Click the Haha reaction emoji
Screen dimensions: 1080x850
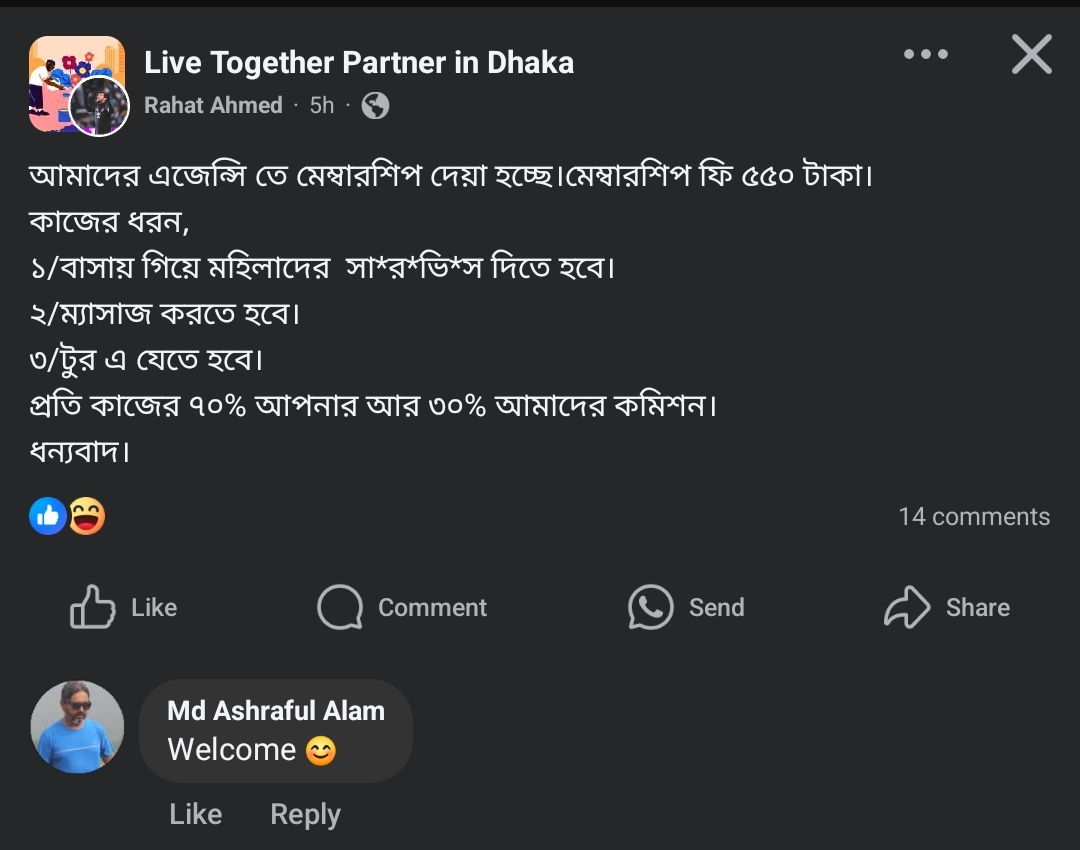[87, 516]
